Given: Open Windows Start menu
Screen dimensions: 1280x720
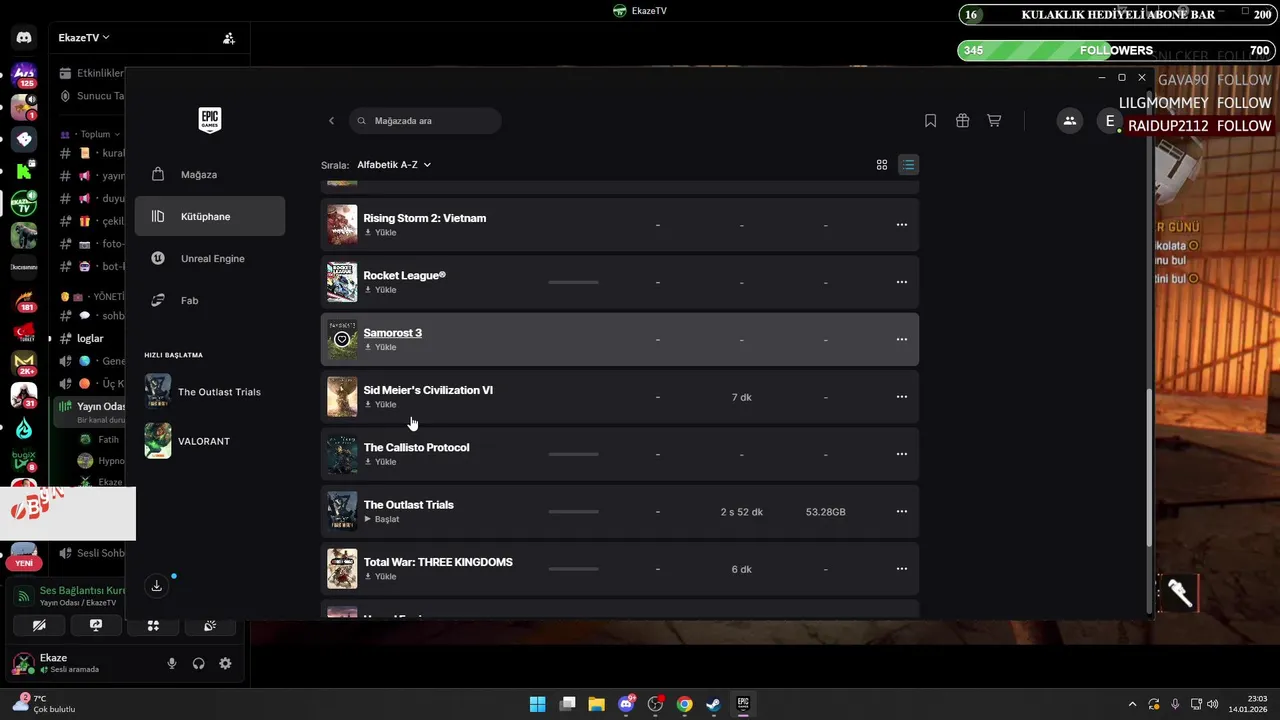Looking at the screenshot, I should tap(538, 704).
